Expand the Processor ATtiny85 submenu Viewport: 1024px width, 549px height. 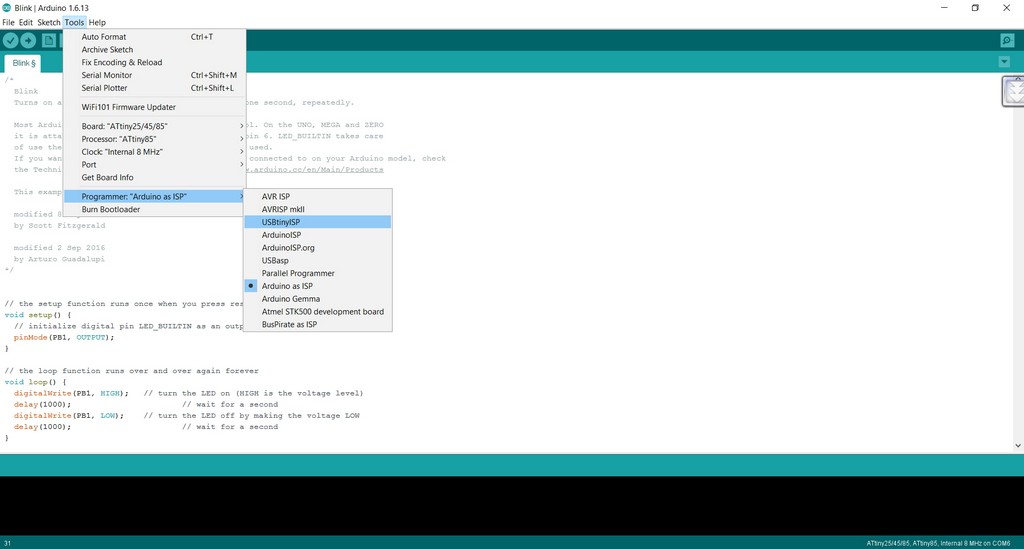(154, 139)
